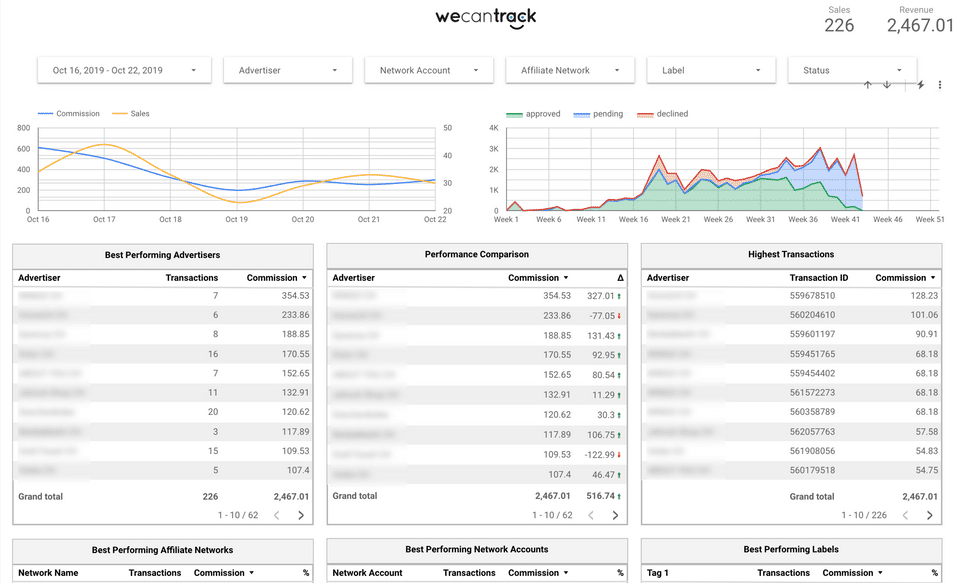Click transaction ID 560179518
The height and width of the screenshot is (583, 960).
click(812, 470)
